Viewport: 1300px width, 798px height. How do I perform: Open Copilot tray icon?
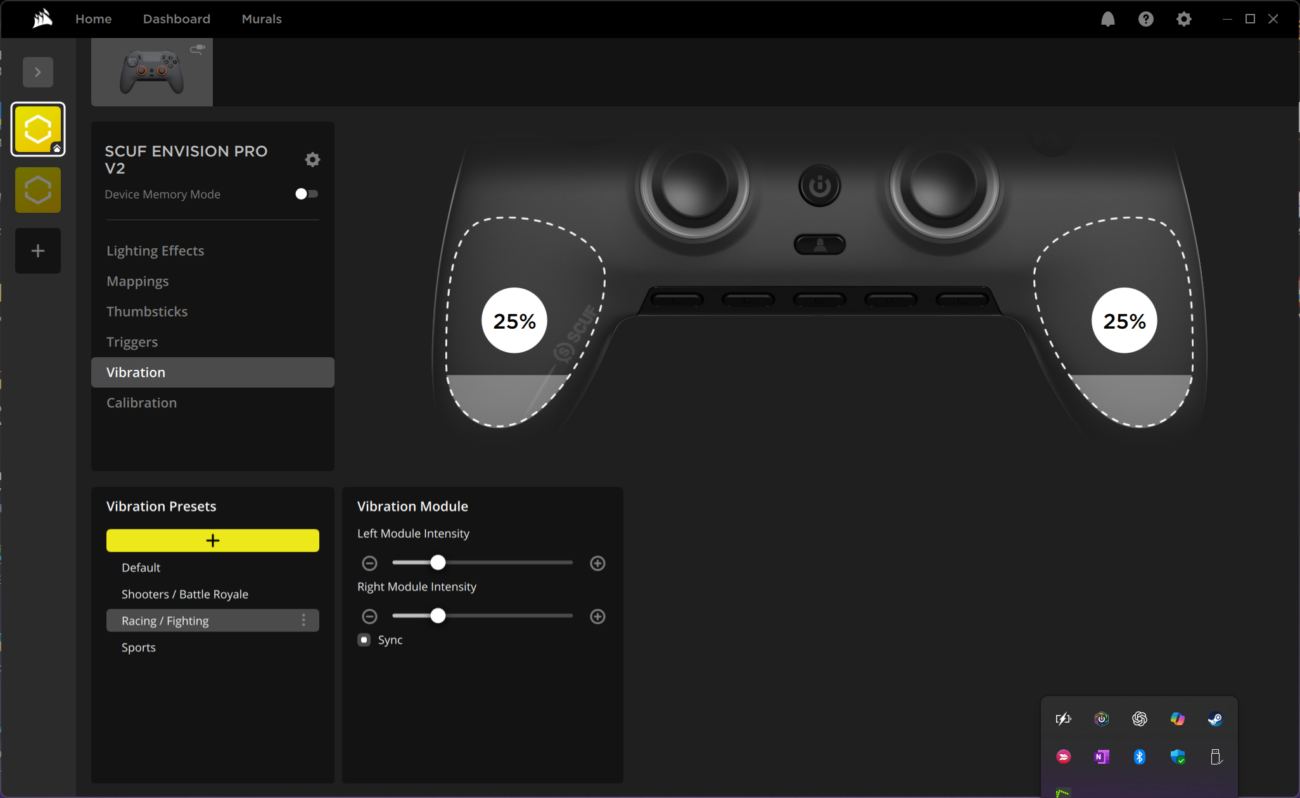1177,719
